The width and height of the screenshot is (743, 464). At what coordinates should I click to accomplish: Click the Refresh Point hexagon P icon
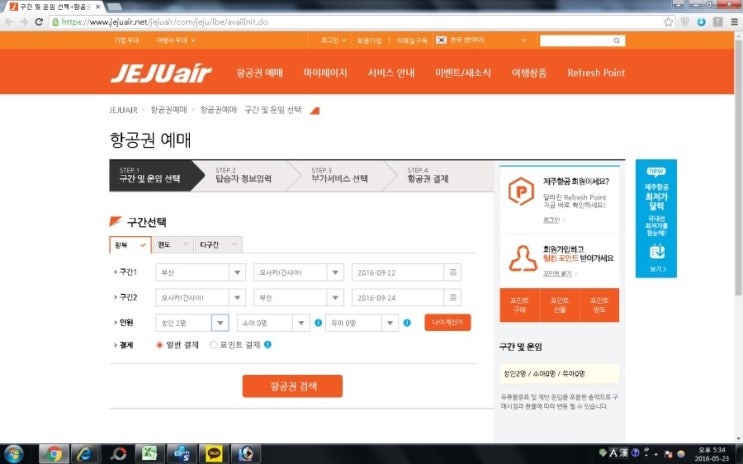coord(521,191)
